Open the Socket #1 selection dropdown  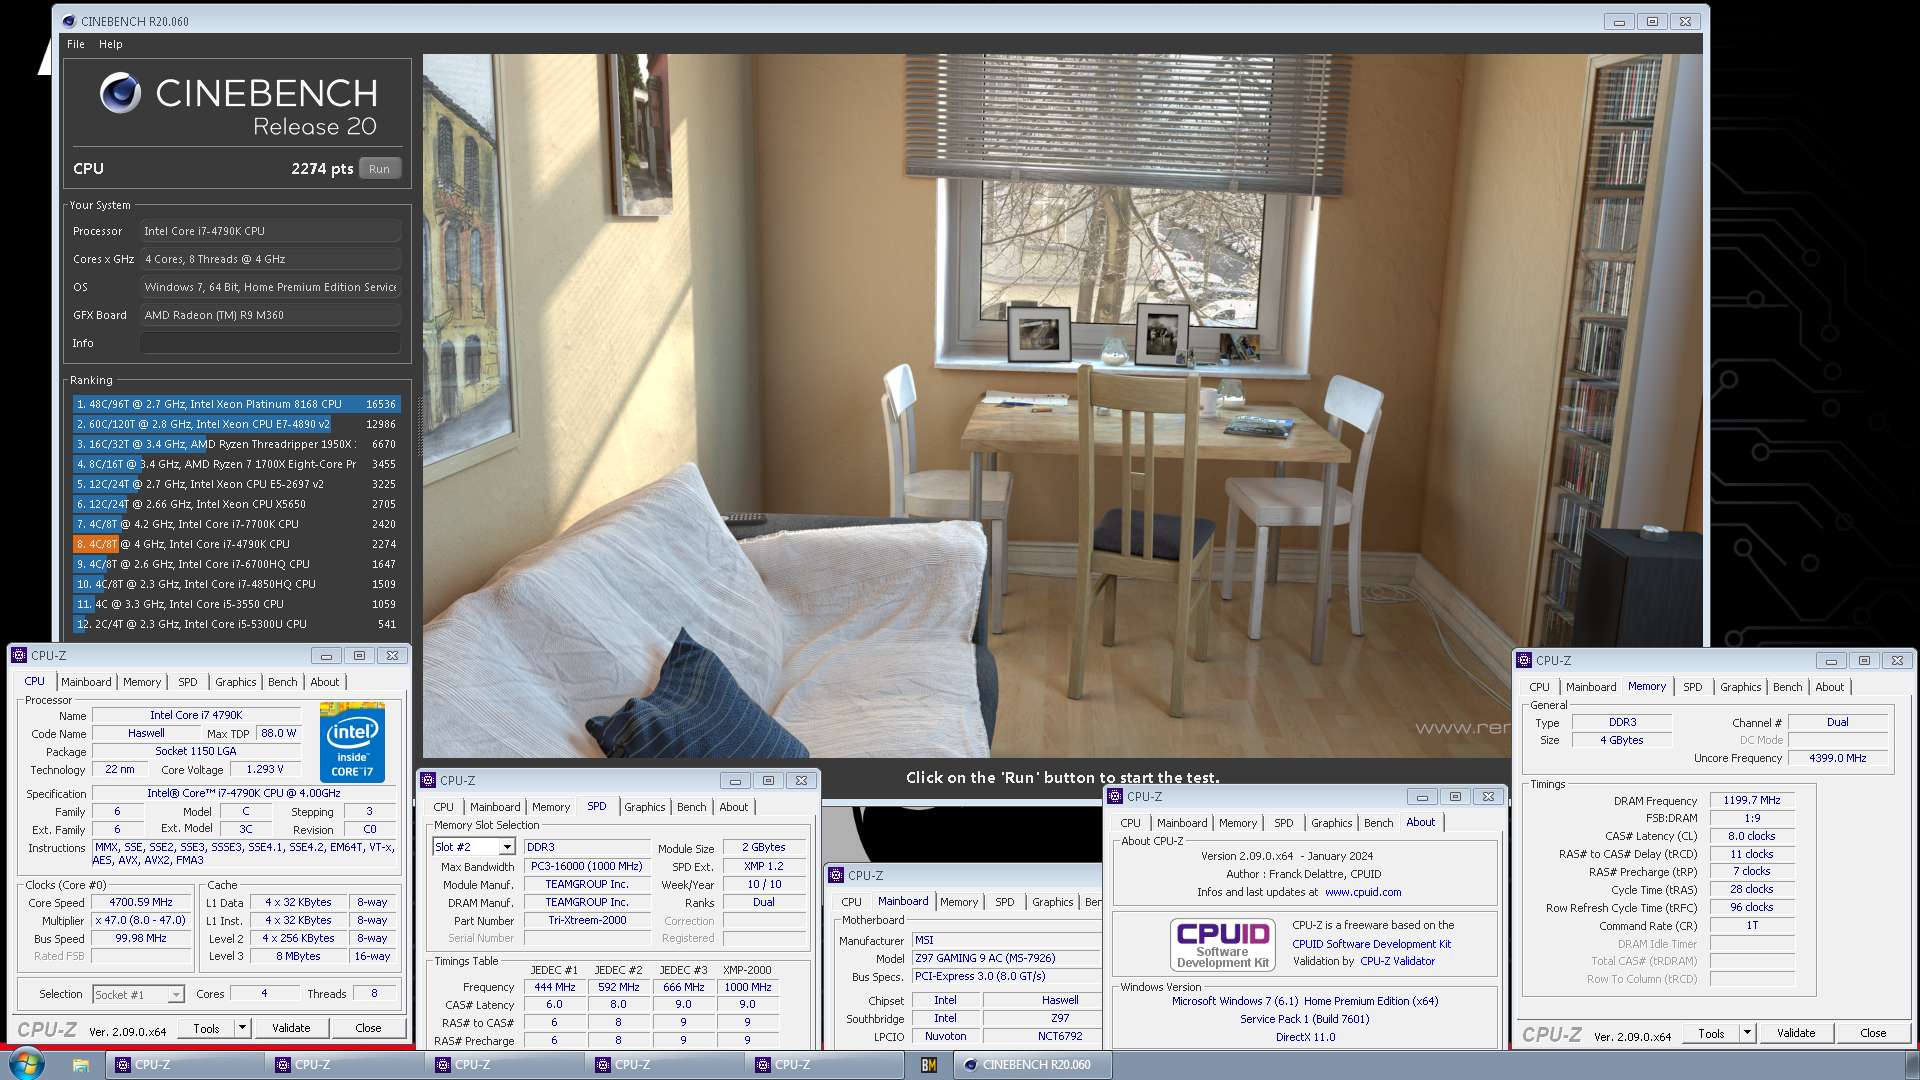176,995
